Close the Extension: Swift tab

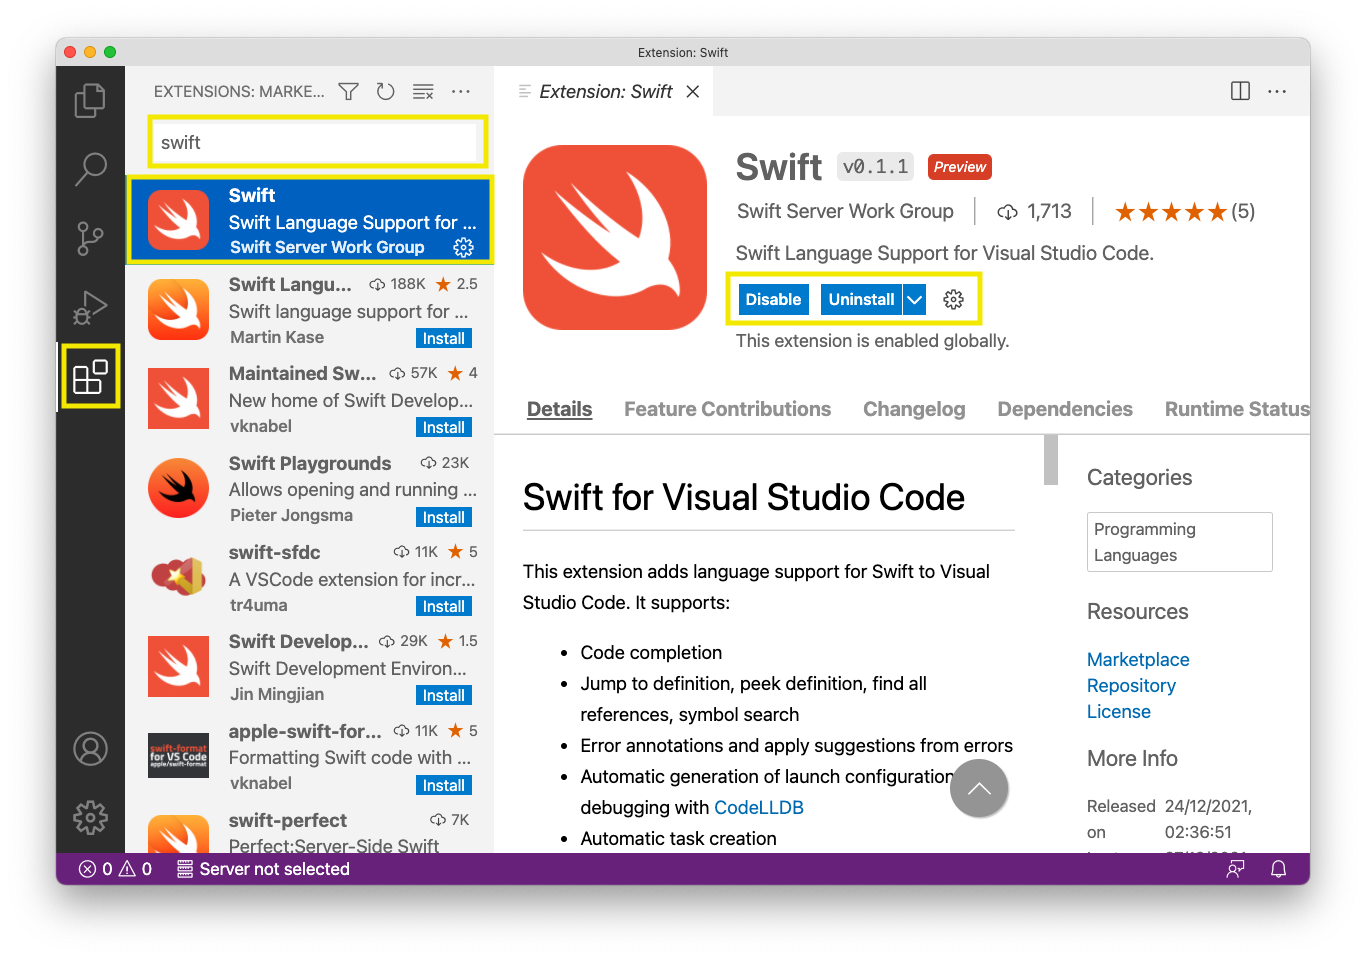click(693, 92)
